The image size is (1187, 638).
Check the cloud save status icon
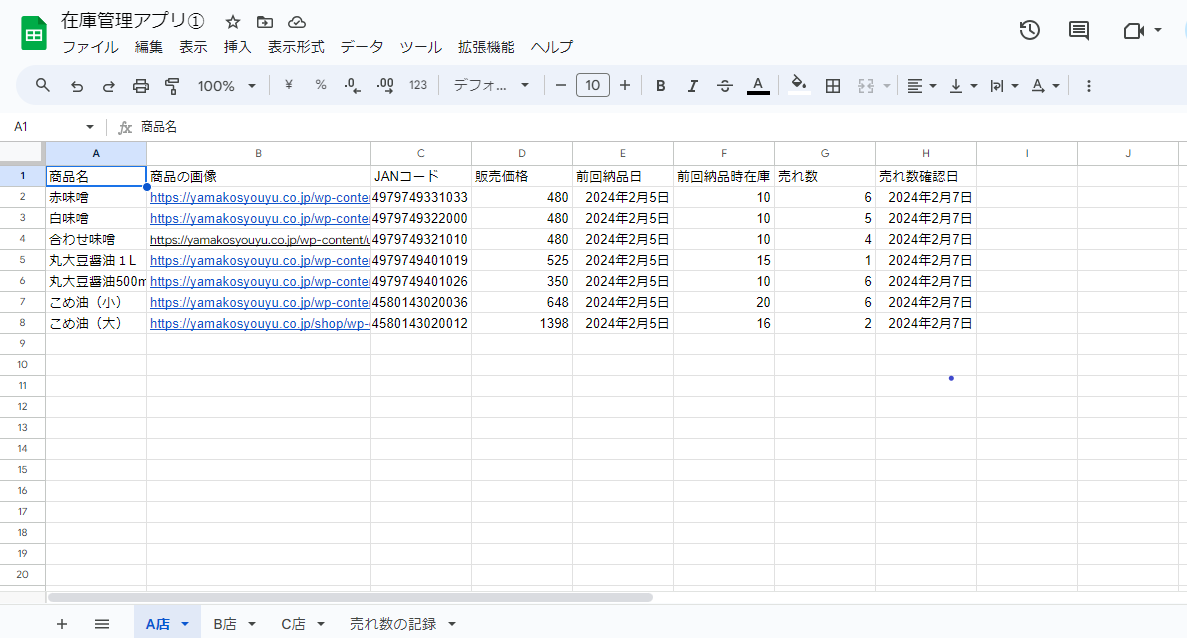click(297, 22)
